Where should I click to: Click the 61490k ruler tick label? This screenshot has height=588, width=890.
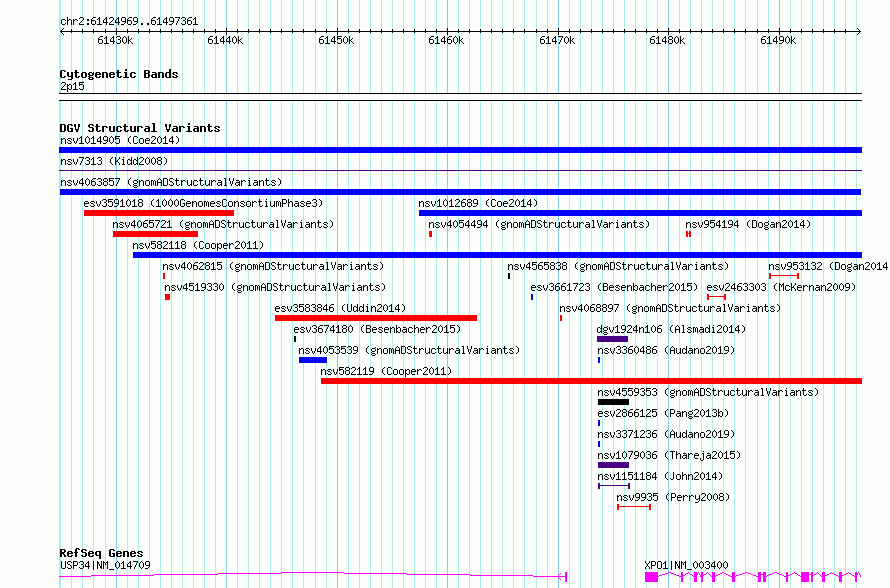(x=778, y=40)
